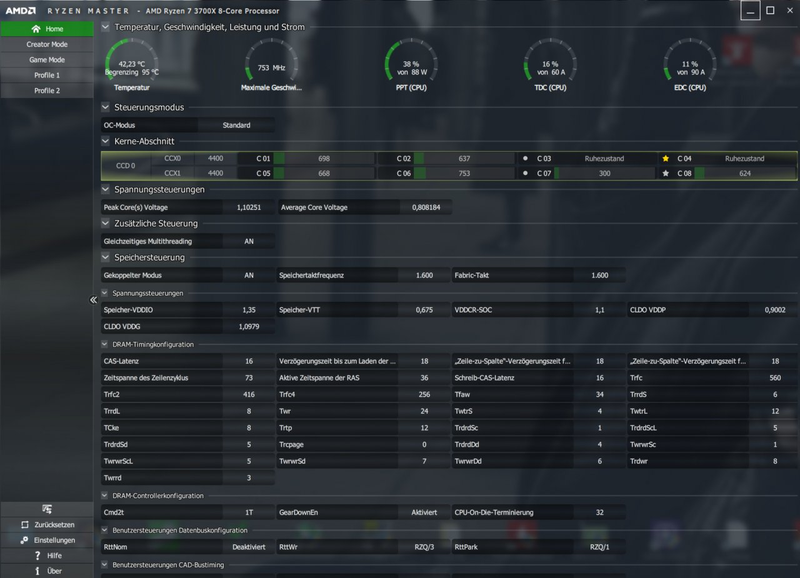Collapse the main Spannungssteuerungen section above Peak Core(s) Voltage

click(106, 189)
